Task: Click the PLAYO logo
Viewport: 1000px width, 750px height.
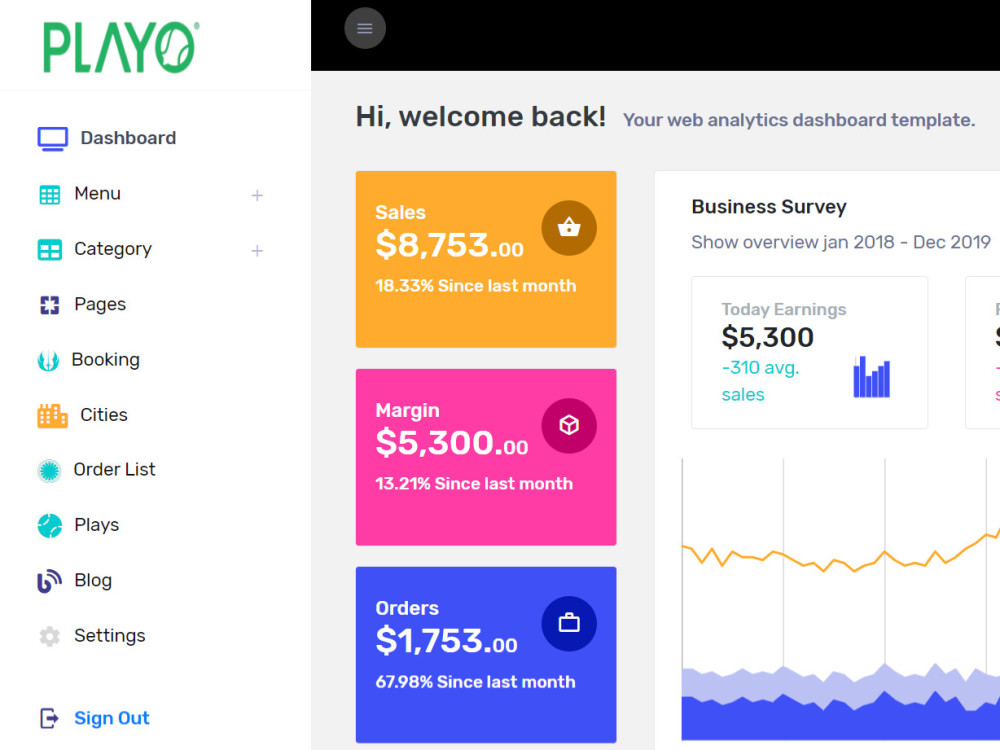Action: pos(121,47)
